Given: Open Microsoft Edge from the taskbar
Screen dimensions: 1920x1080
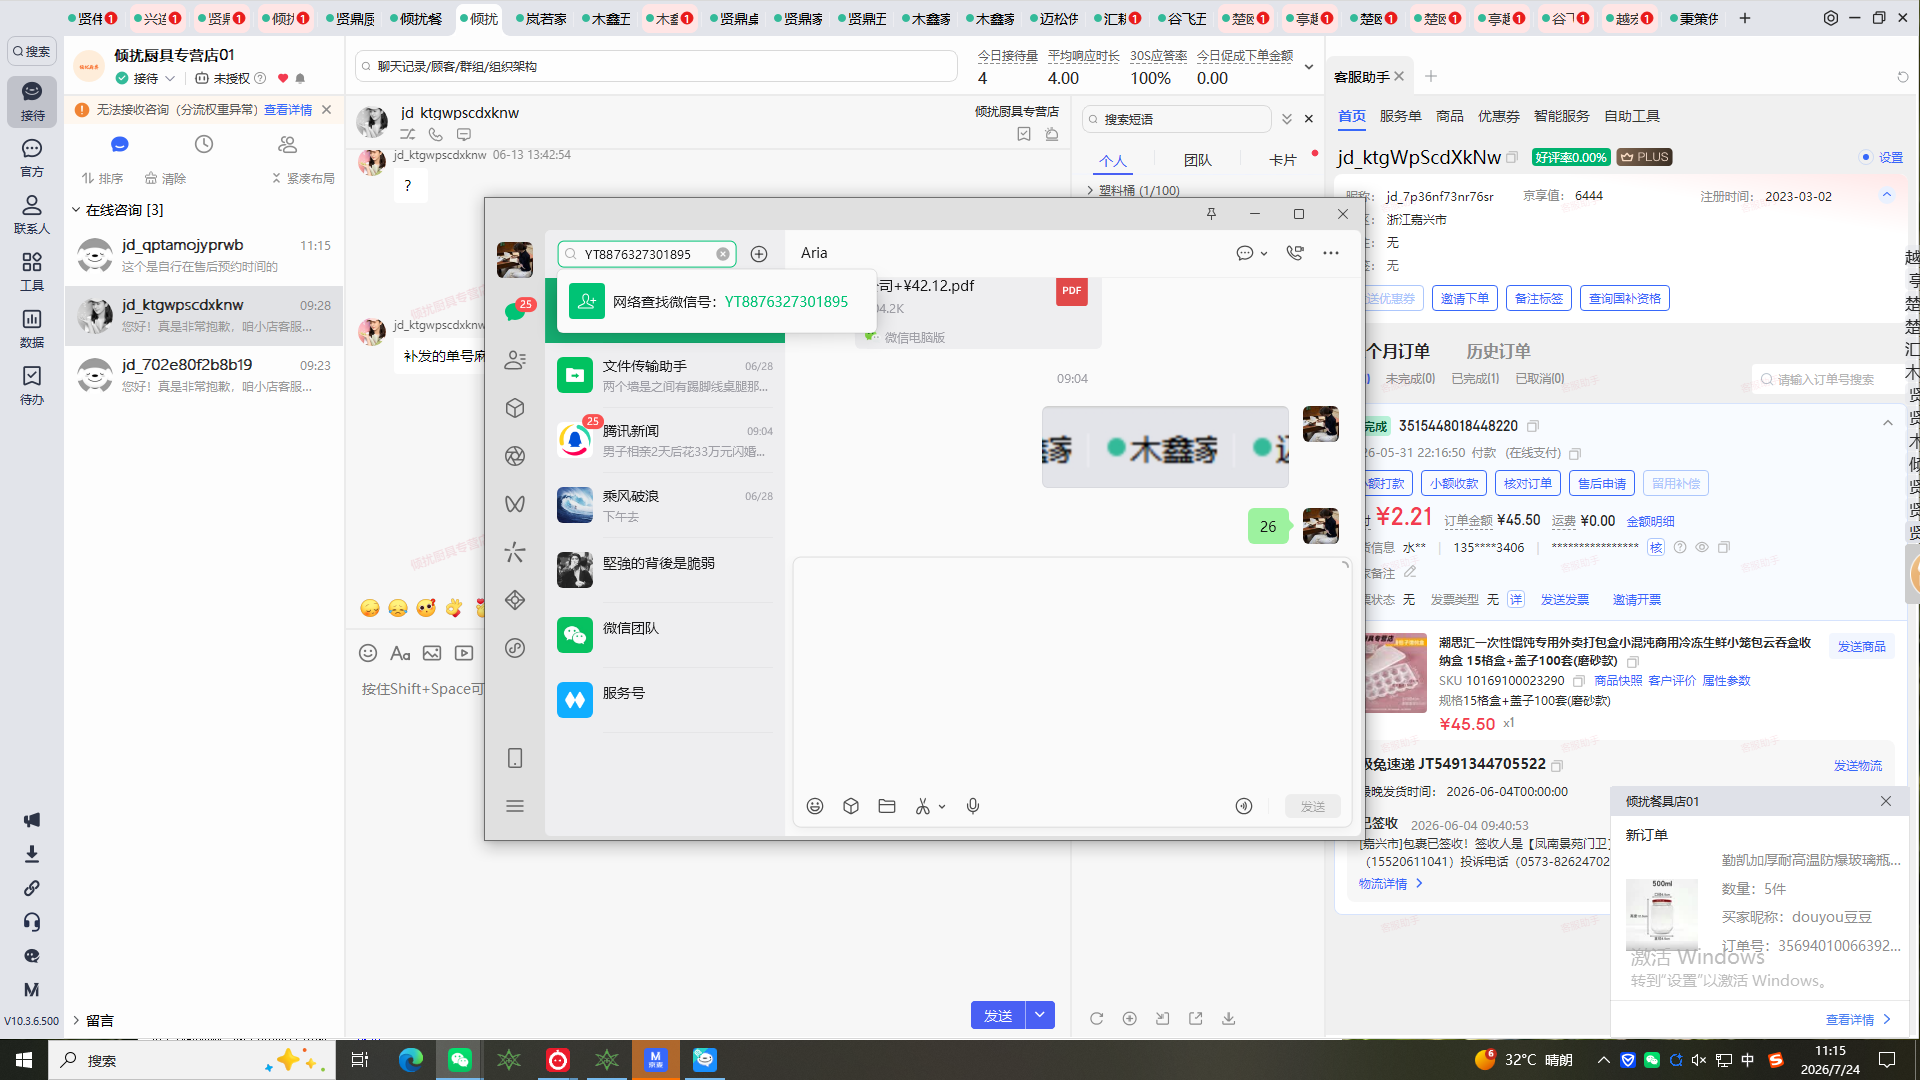Looking at the screenshot, I should 411,1060.
